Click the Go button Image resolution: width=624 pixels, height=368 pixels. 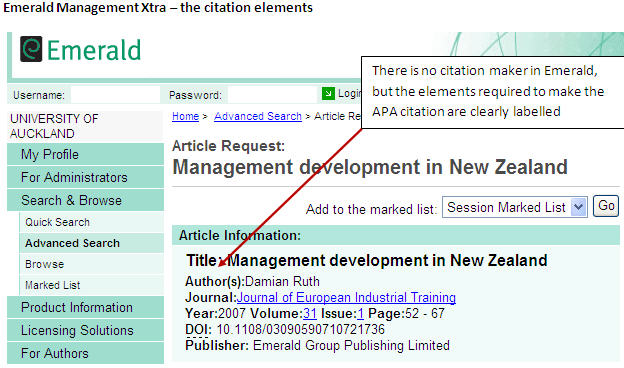606,206
